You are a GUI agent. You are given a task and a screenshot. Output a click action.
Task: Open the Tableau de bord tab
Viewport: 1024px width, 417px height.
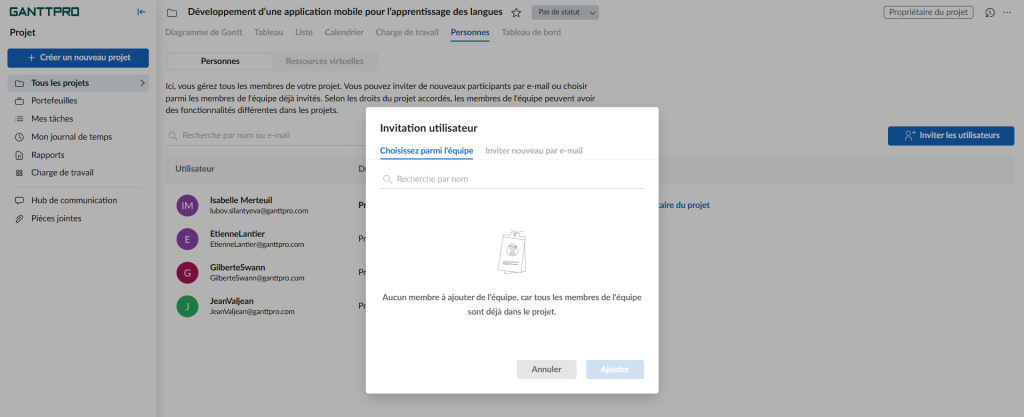tap(530, 32)
